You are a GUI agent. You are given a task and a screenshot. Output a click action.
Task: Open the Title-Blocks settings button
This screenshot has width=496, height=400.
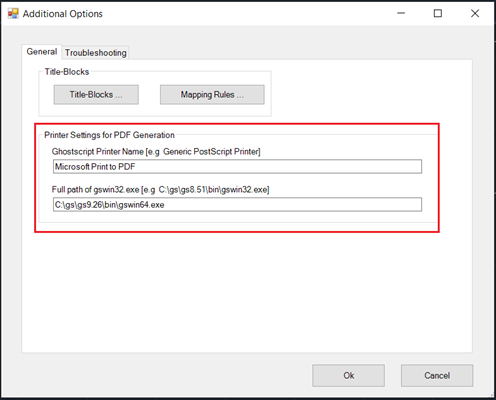[96, 95]
